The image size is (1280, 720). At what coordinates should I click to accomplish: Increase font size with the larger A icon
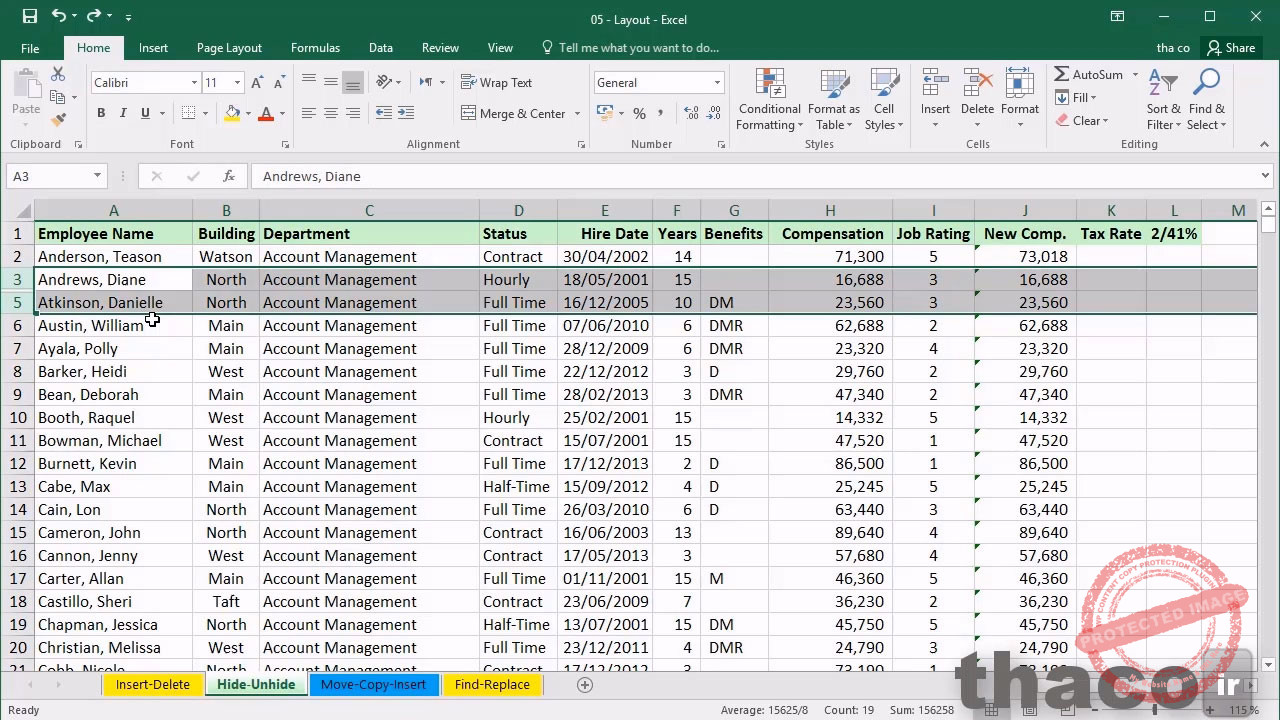pos(257,83)
